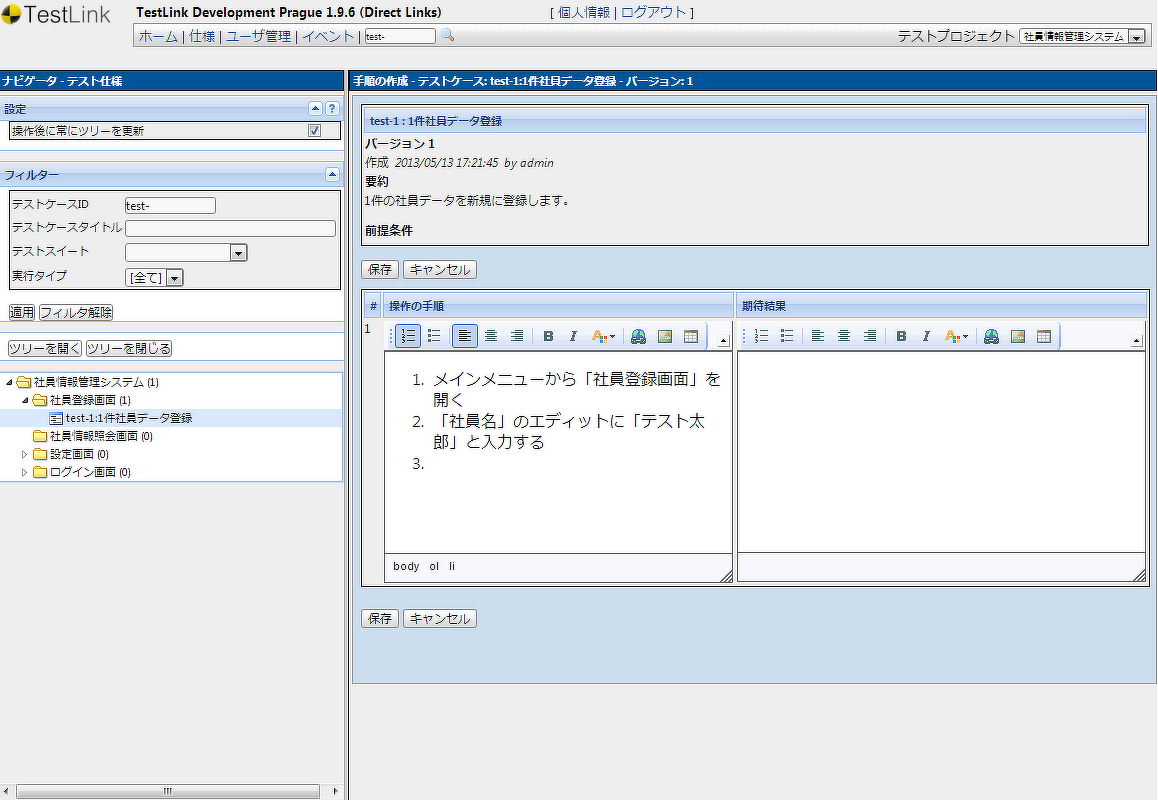Click the center align icon in 操作の手順 toolbar
The height and width of the screenshot is (800, 1158).
(491, 336)
